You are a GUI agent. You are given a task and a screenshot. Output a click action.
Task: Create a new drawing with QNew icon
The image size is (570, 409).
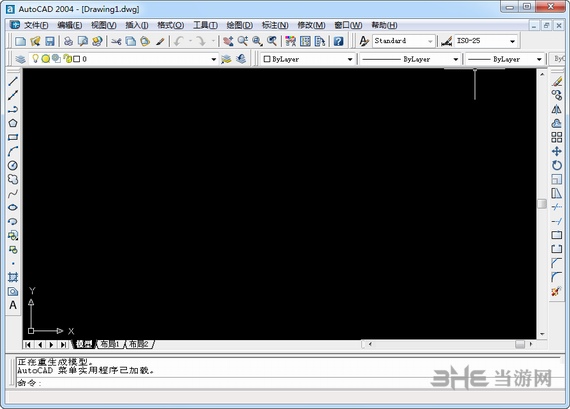(x=21, y=41)
